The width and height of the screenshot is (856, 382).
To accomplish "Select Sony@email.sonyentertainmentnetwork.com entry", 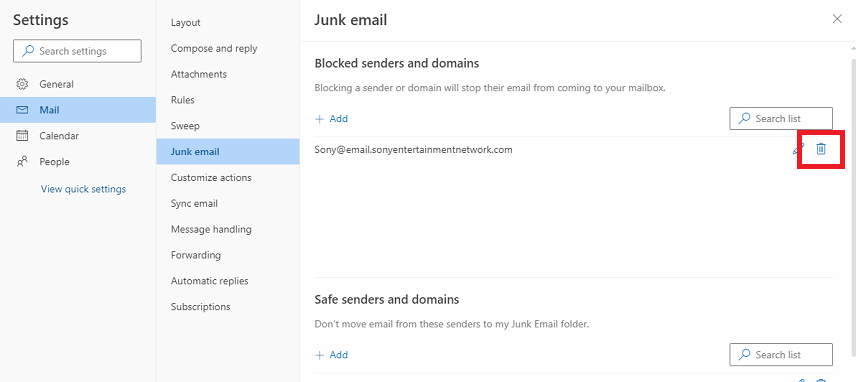I will (x=413, y=149).
